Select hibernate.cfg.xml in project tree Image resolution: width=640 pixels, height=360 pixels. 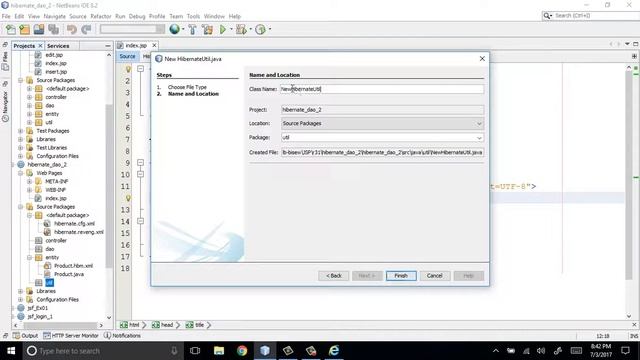(x=74, y=224)
